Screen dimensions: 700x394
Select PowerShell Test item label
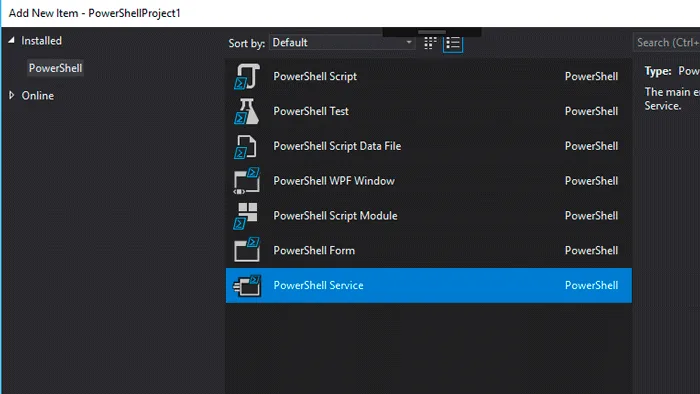click(x=311, y=112)
